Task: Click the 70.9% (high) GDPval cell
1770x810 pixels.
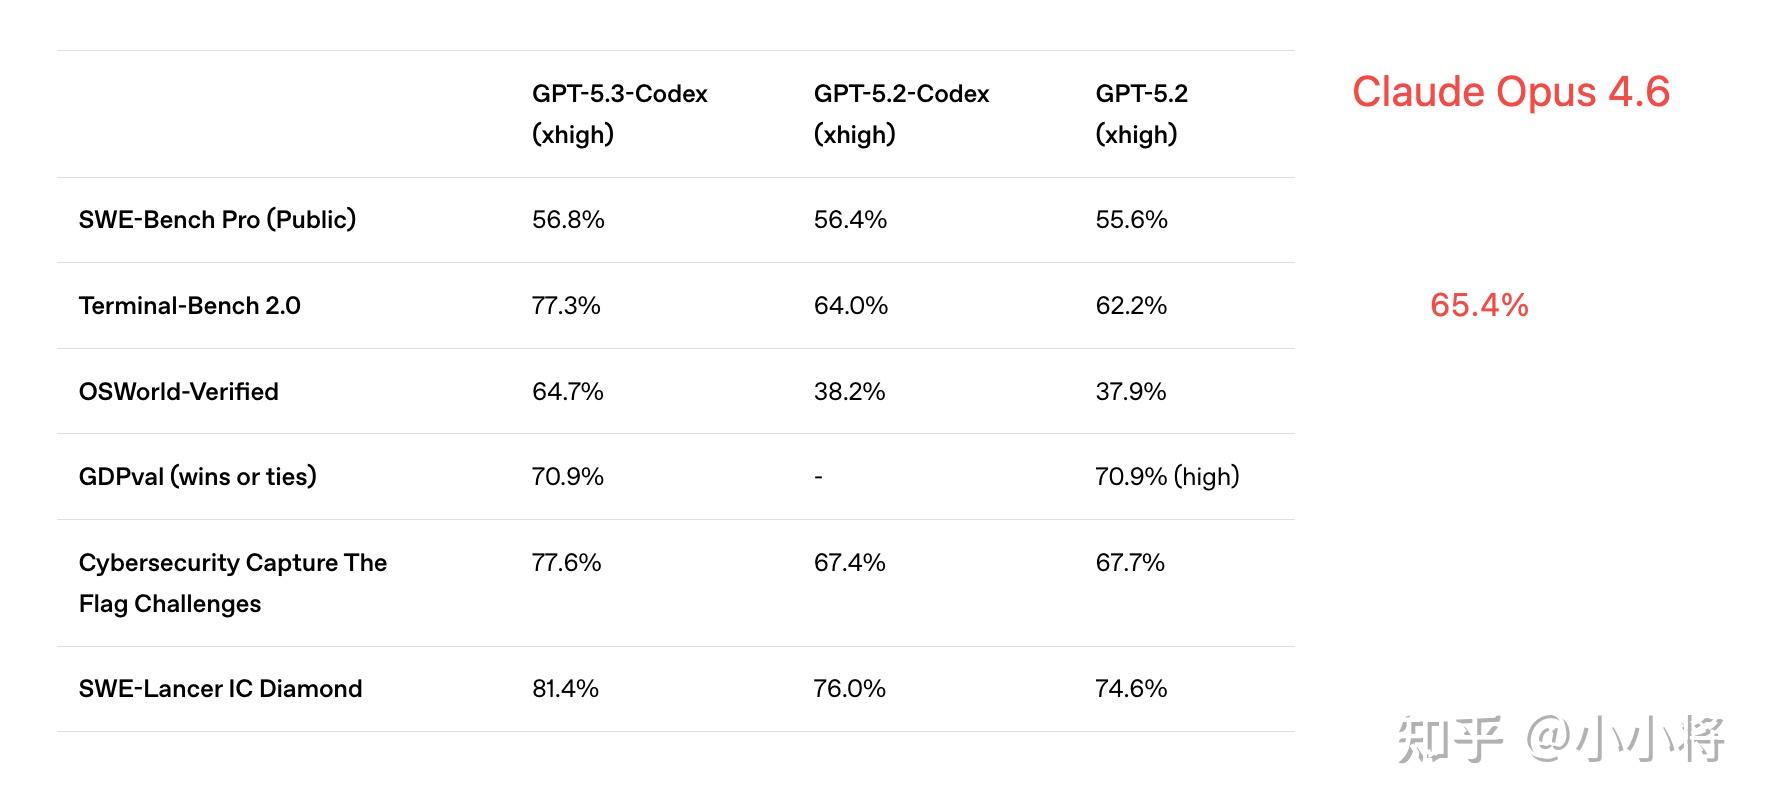Action: [1167, 477]
